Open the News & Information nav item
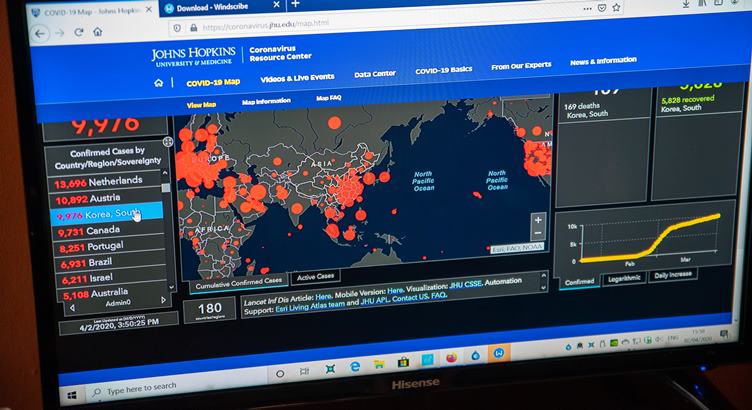 coord(603,61)
